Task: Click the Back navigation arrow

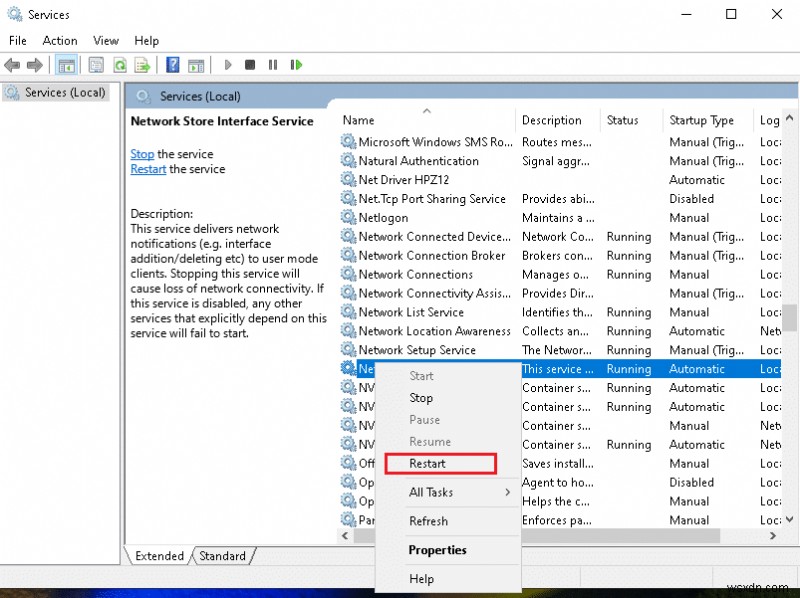Action: [12, 65]
